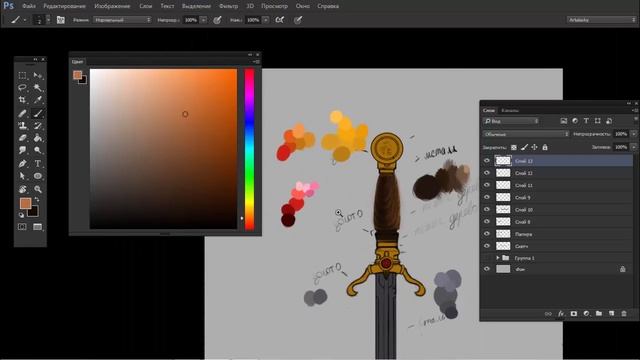This screenshot has width=640, height=360.
Task: Open the brush opacity slider arrow
Action: [203, 20]
